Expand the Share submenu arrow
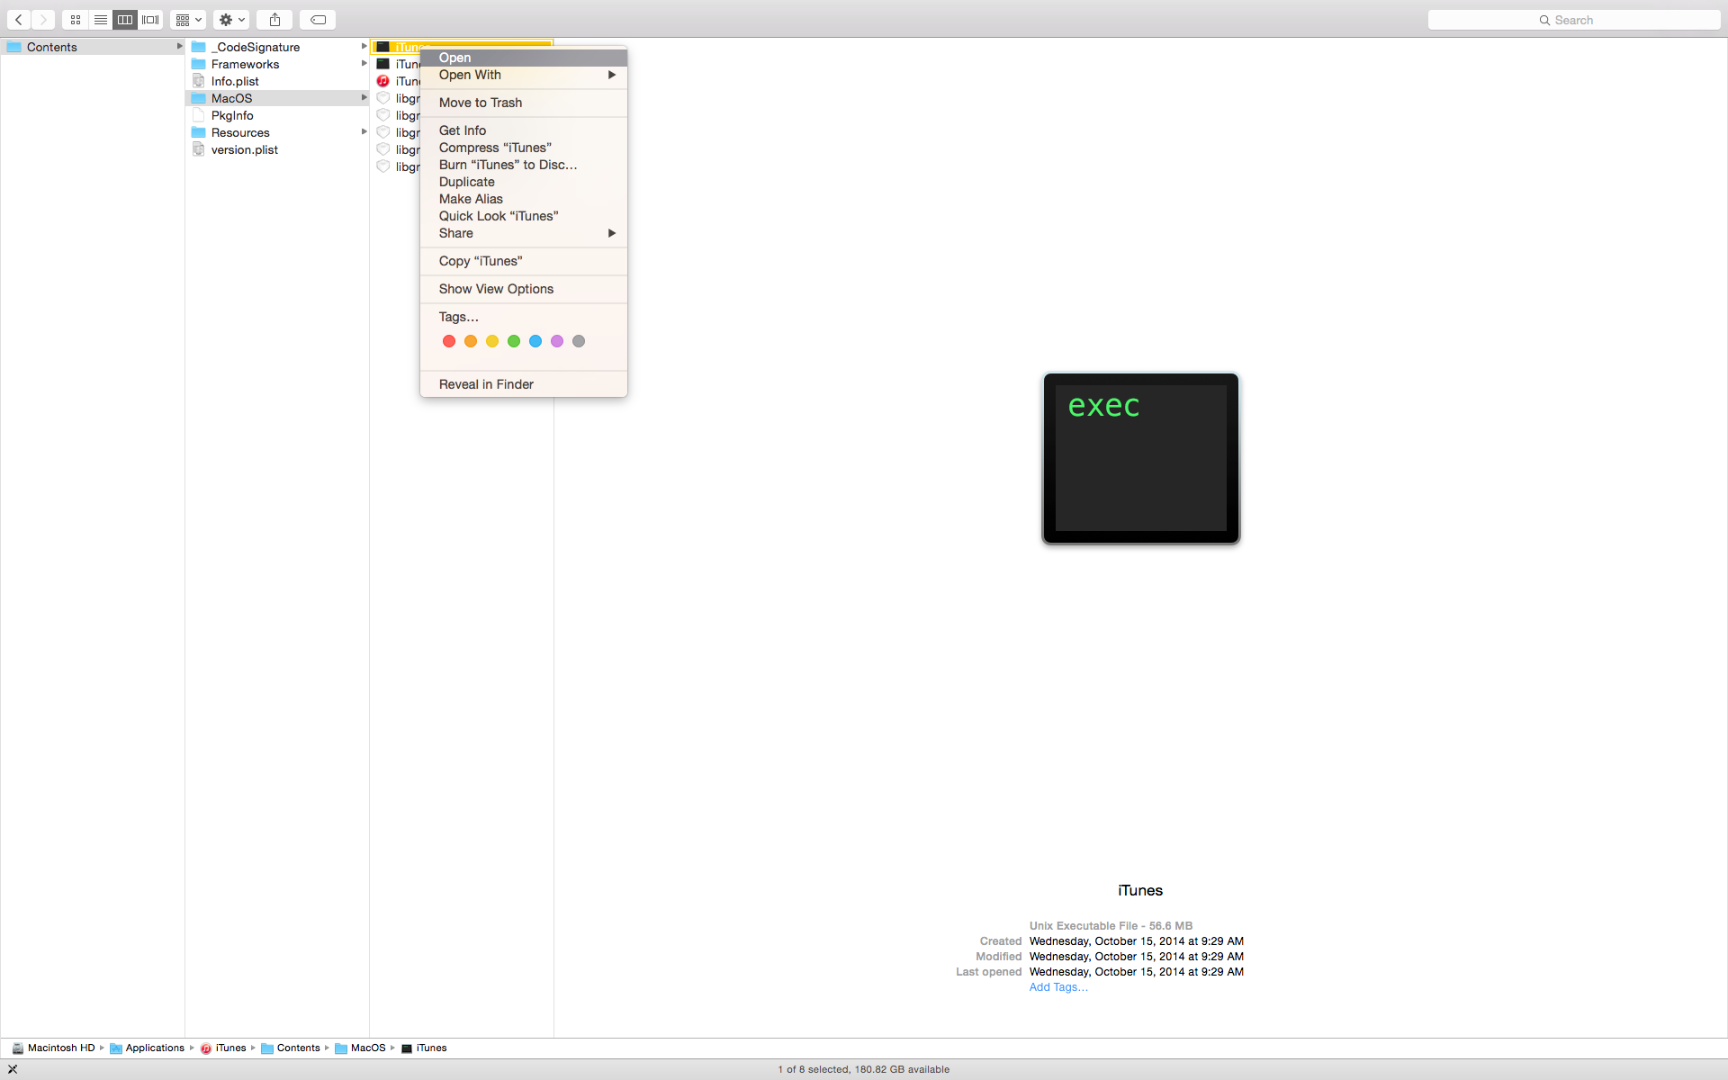 [x=612, y=233]
